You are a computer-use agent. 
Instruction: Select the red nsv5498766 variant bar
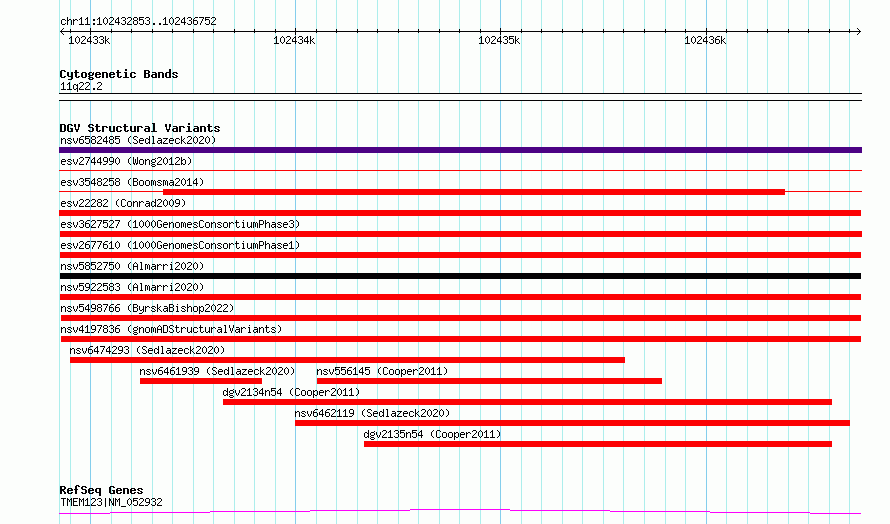click(x=460, y=318)
